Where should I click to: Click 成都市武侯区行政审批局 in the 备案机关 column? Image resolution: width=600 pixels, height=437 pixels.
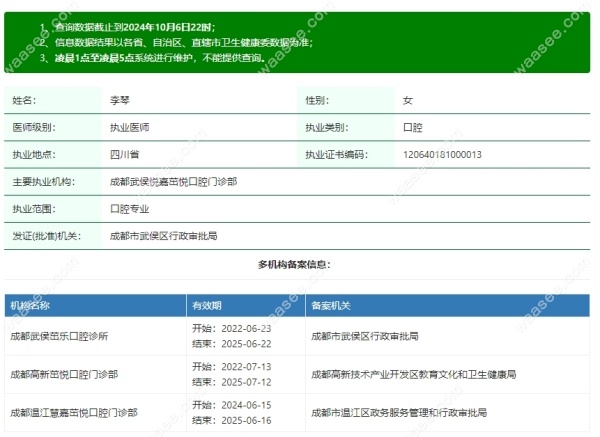[x=365, y=336]
